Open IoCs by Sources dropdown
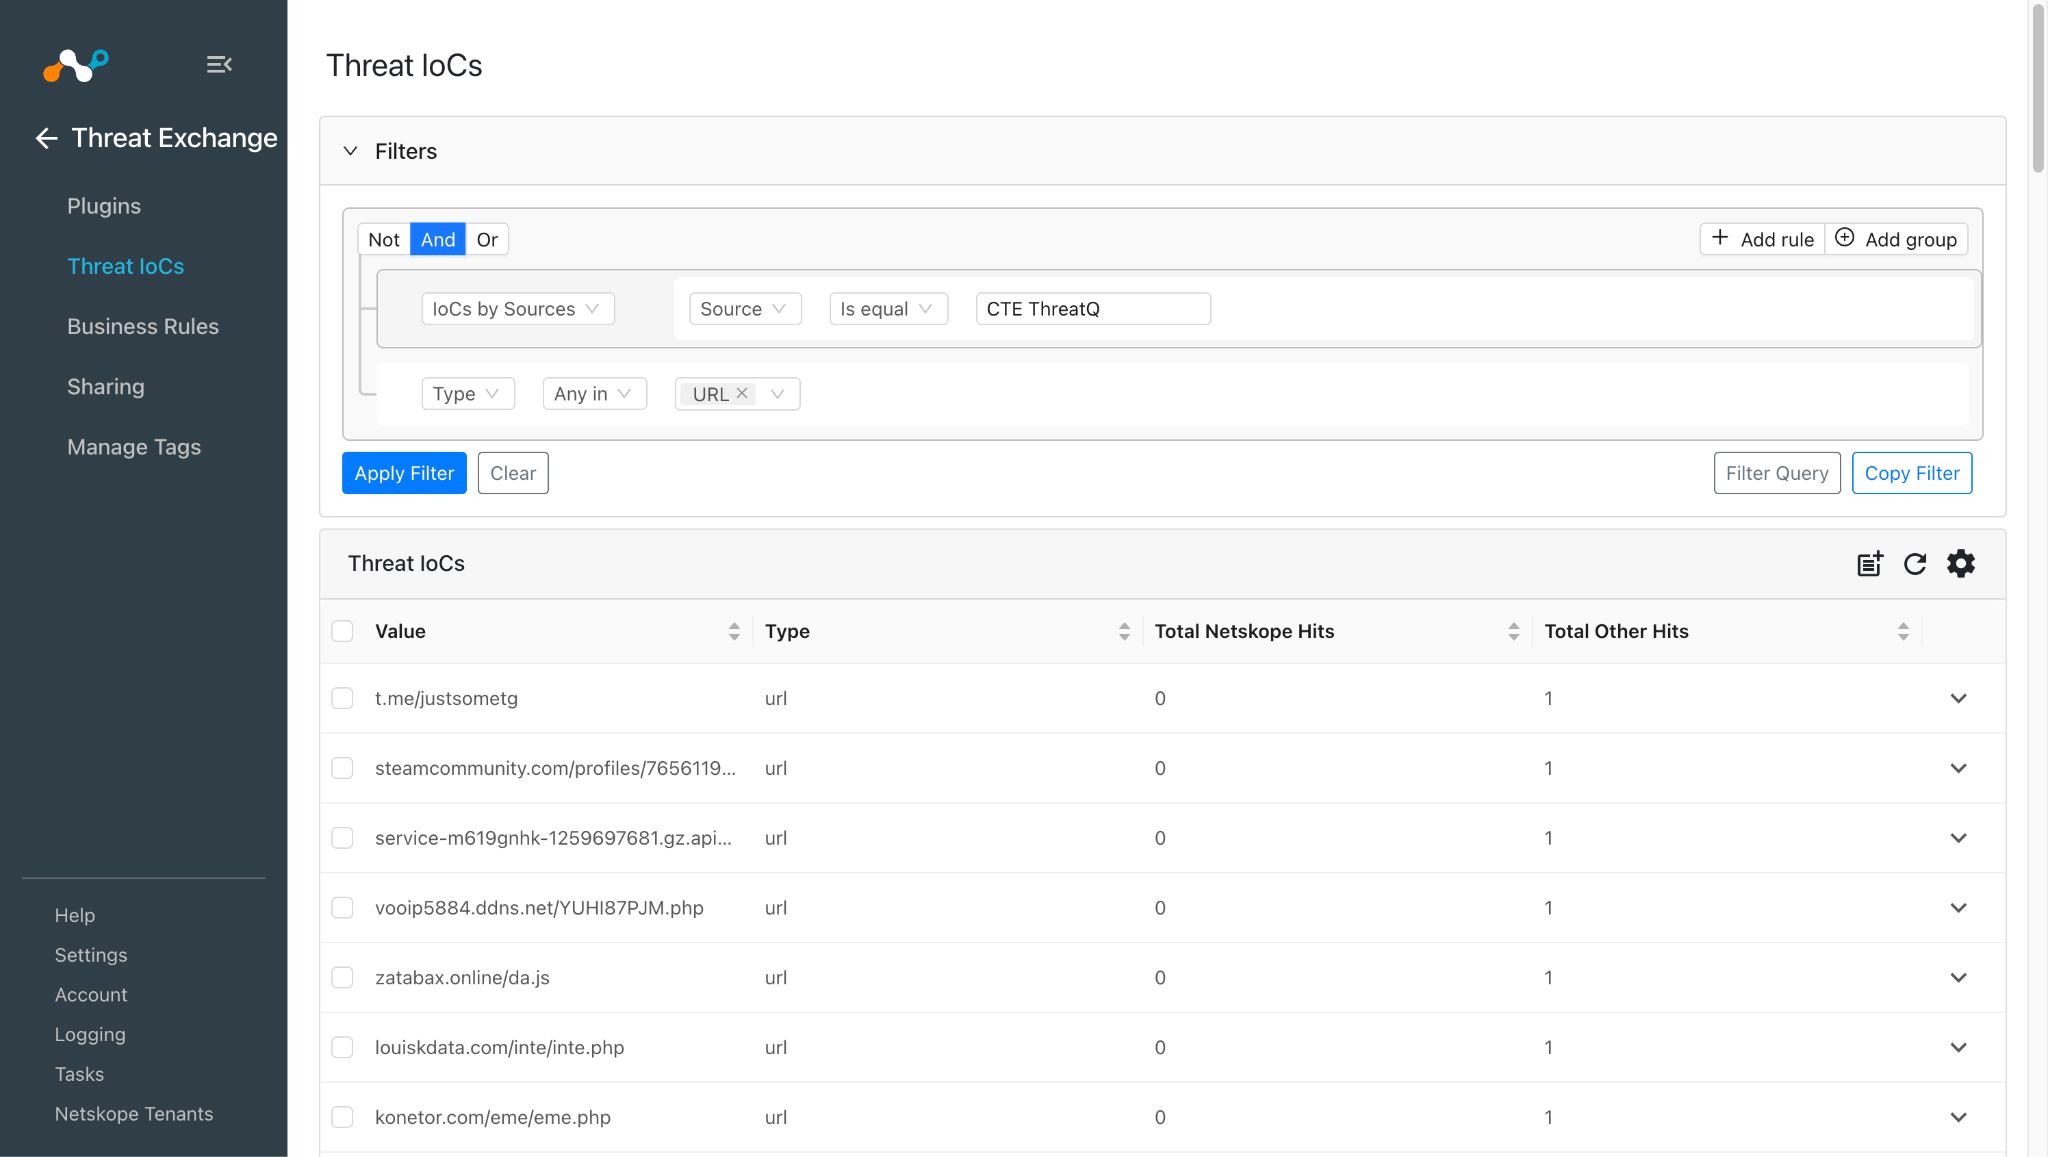Image resolution: width=2048 pixels, height=1157 pixels. tap(518, 309)
